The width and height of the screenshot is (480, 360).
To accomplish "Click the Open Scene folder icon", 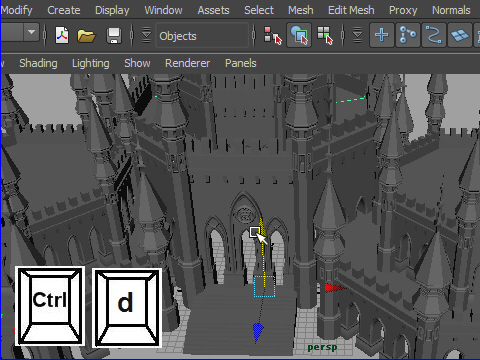I will pos(86,35).
